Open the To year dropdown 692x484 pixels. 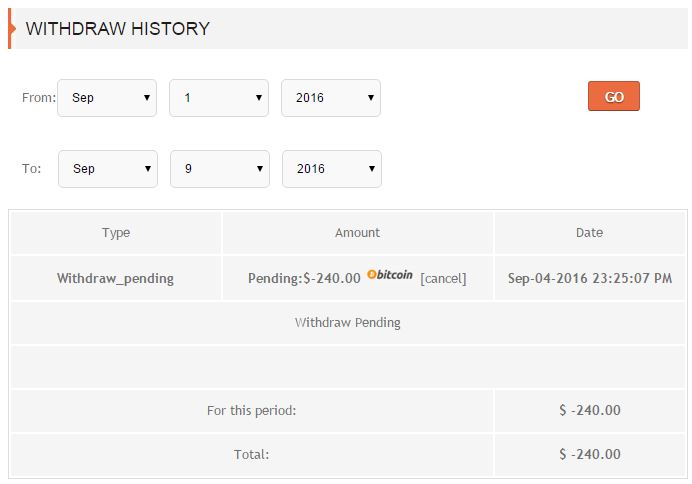(332, 169)
